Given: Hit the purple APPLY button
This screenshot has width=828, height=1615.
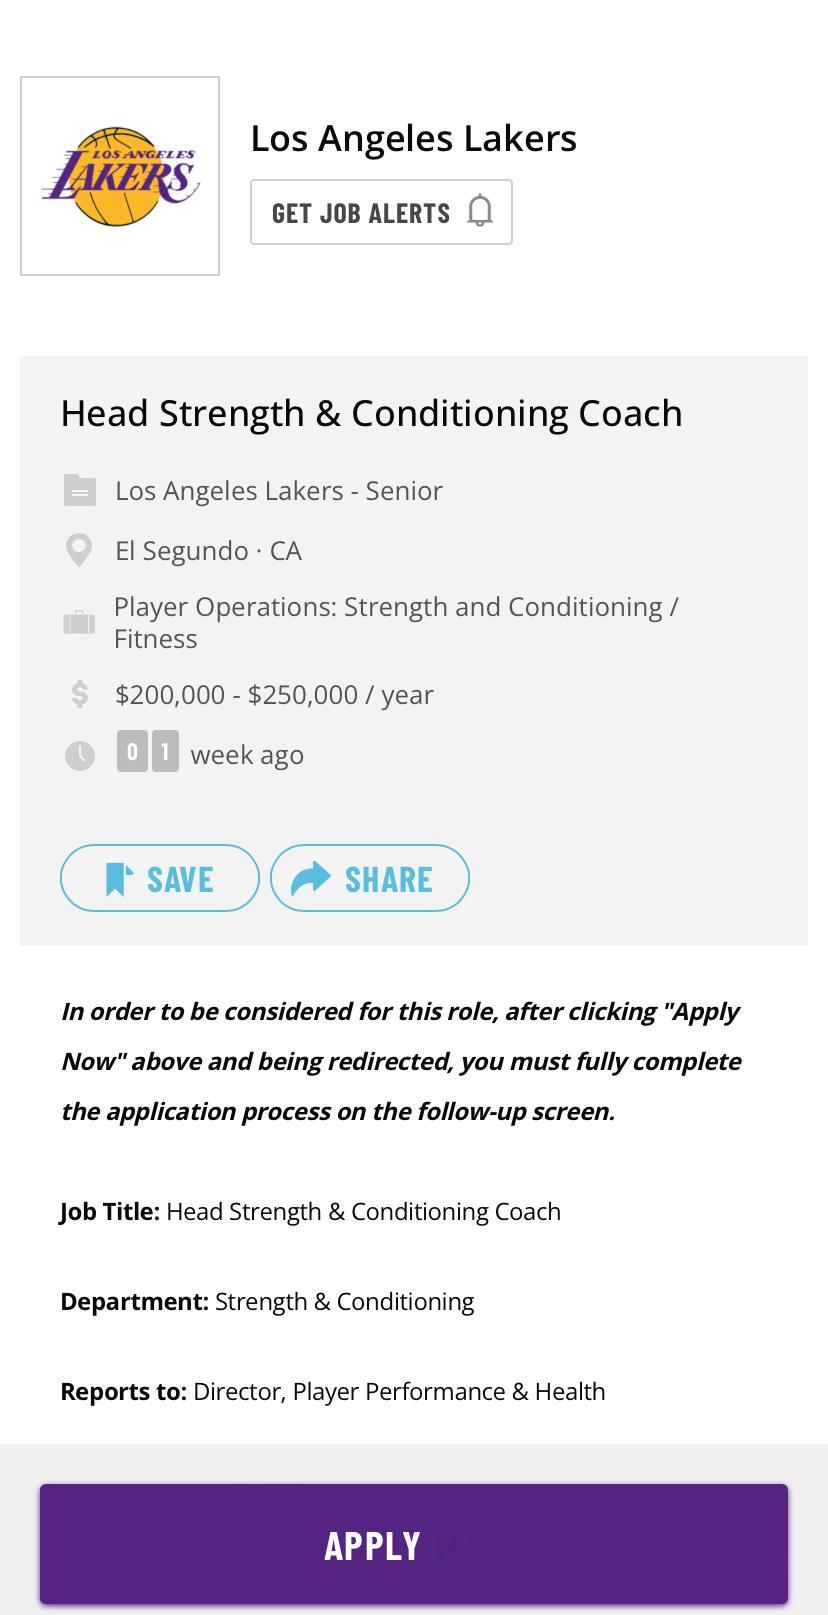Looking at the screenshot, I should pyautogui.click(x=414, y=1544).
